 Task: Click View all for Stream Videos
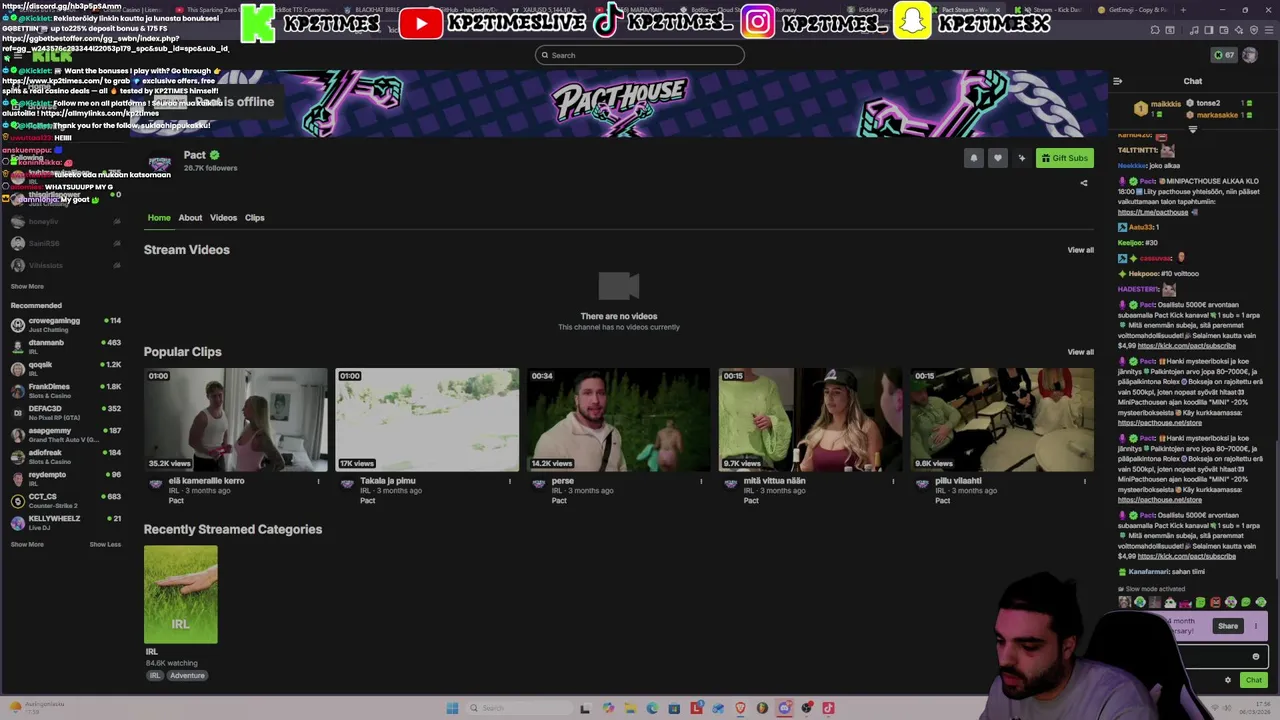pos(1080,250)
